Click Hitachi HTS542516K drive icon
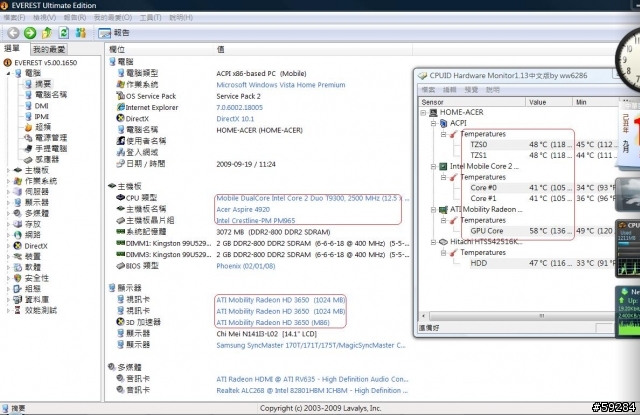640x415 pixels. pyautogui.click(x=443, y=242)
